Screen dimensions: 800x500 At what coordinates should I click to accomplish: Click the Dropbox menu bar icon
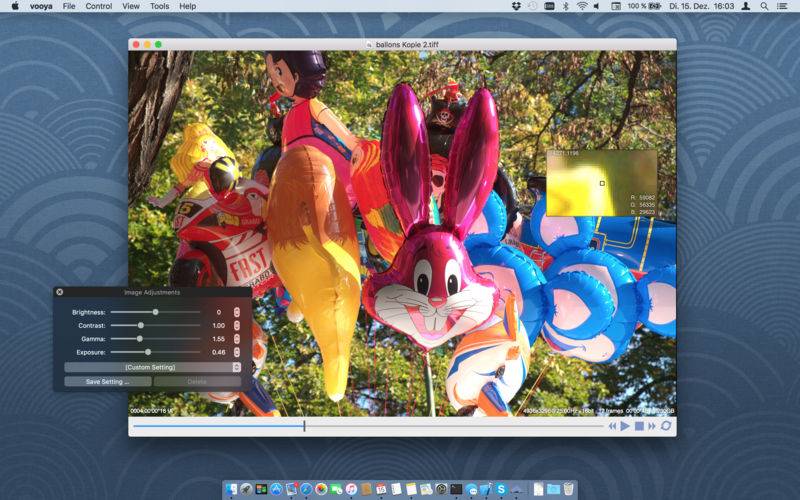pos(516,6)
